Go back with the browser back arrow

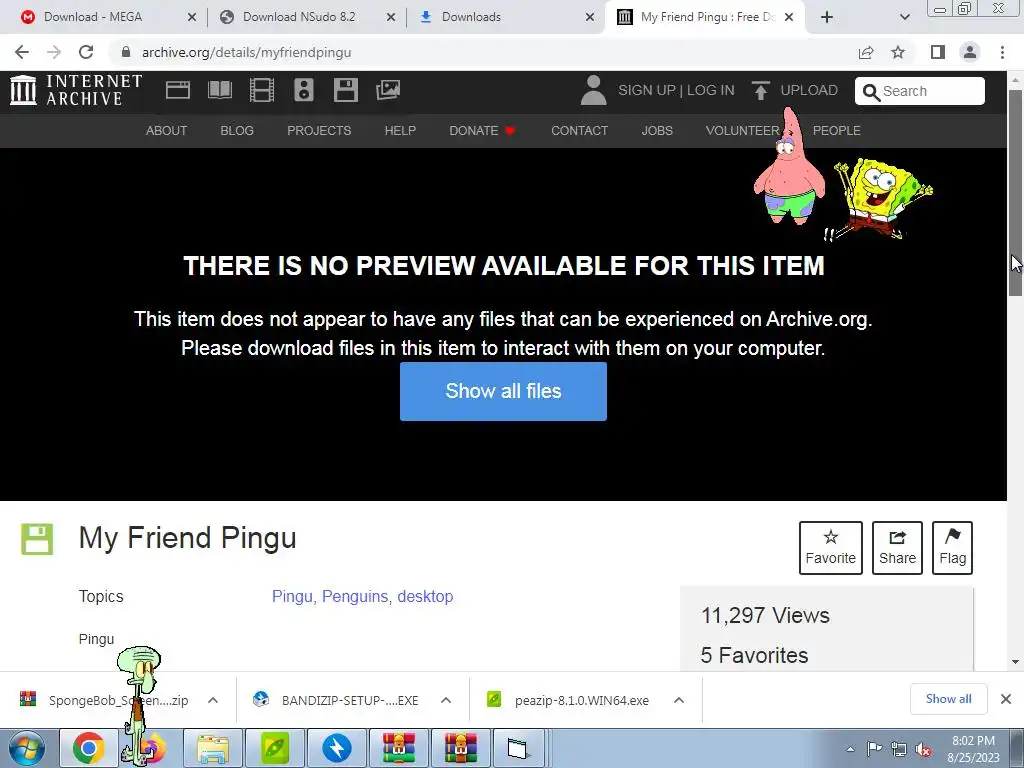pos(22,52)
